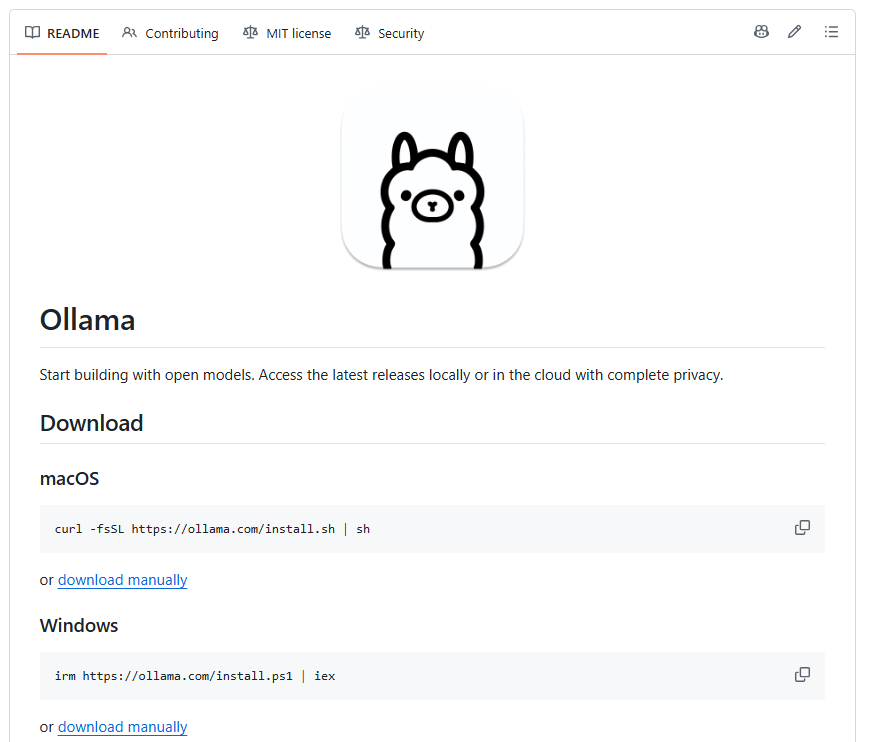
Task: Switch to the Security tab
Action: tap(389, 33)
